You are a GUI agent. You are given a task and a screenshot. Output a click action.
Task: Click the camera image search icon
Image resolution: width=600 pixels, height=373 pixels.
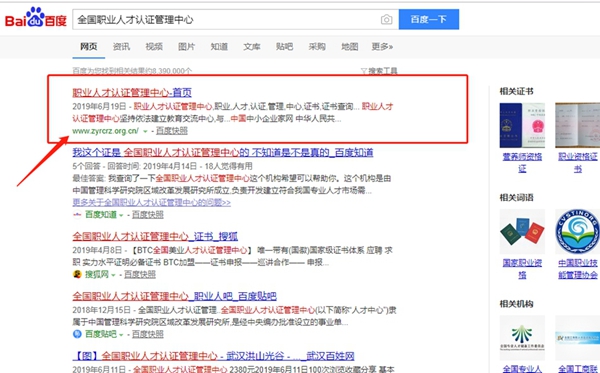[x=386, y=20]
